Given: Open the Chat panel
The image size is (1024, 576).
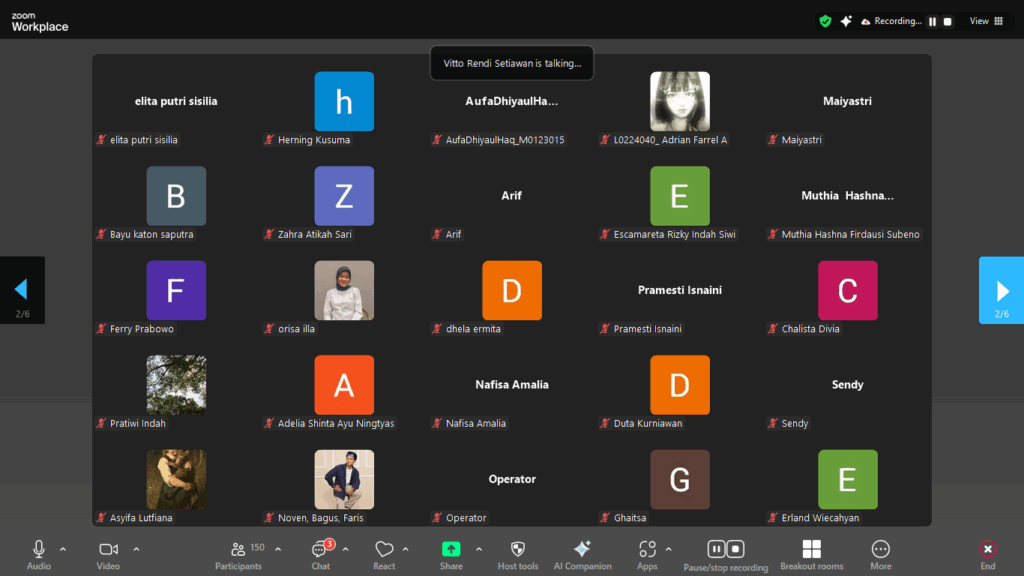Looking at the screenshot, I should pyautogui.click(x=321, y=555).
